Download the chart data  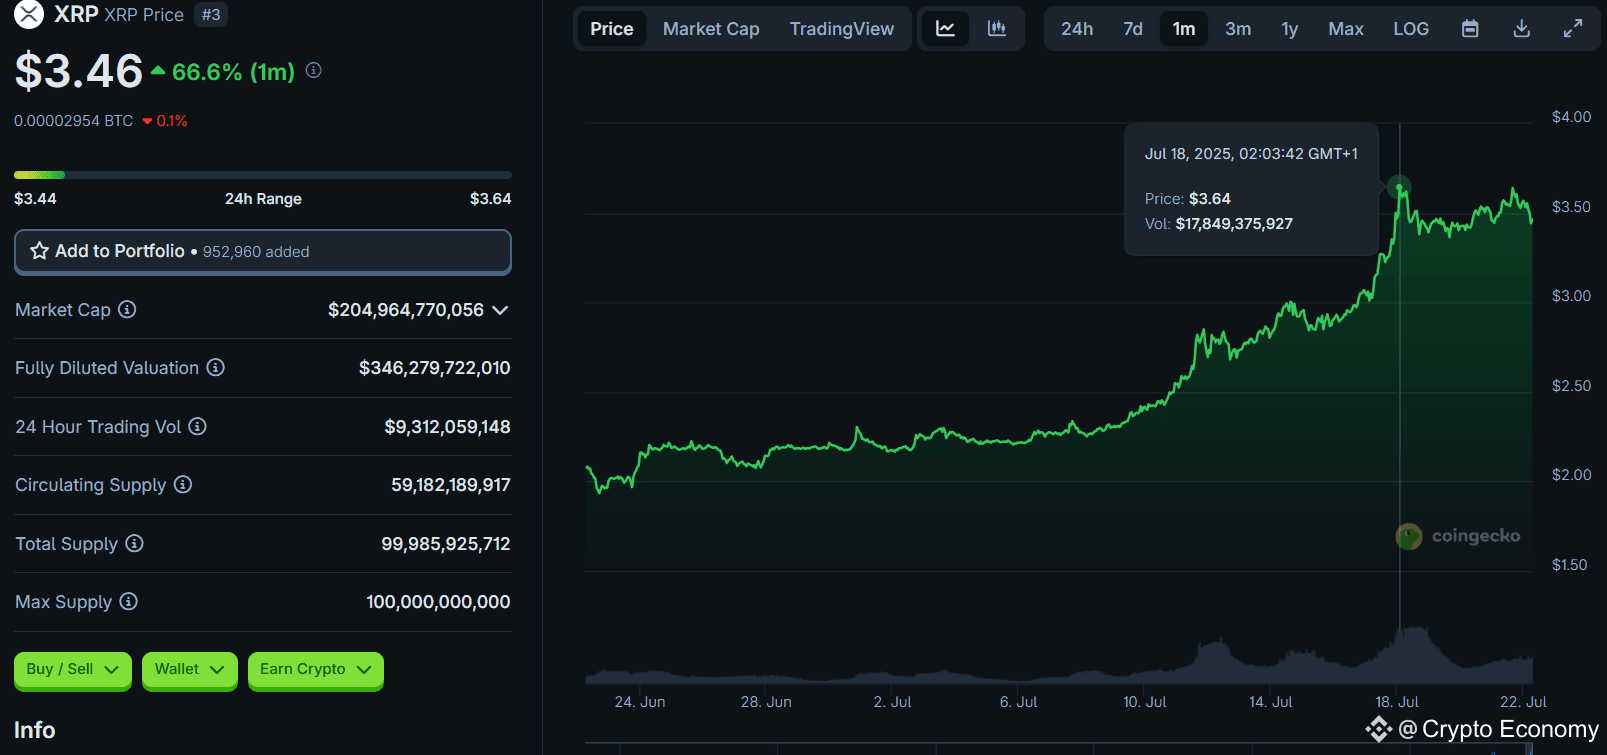pos(1521,29)
